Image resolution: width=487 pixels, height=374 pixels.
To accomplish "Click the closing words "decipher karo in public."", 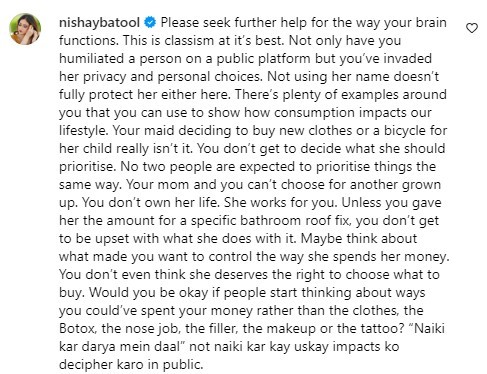I will pos(131,365).
